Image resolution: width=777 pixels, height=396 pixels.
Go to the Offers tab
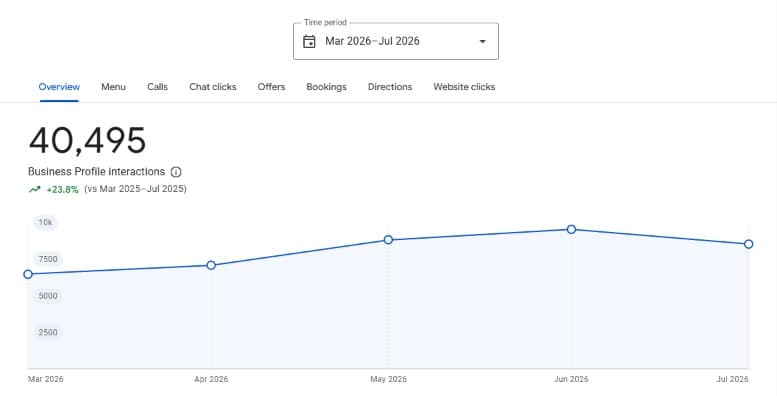[x=271, y=87]
